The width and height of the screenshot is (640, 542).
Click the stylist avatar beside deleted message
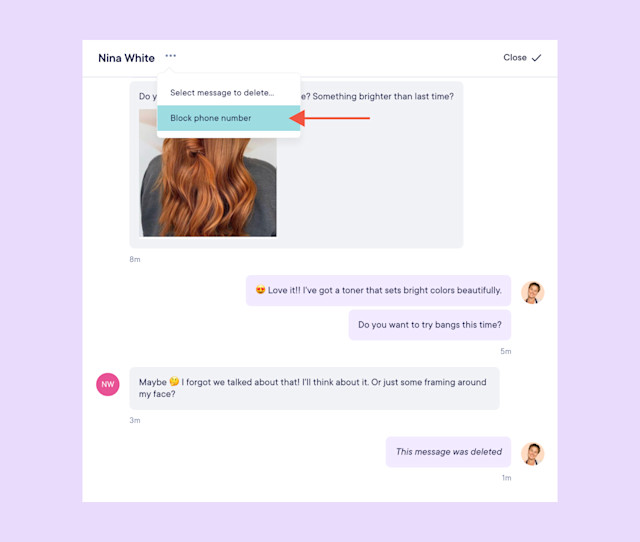[x=533, y=454]
